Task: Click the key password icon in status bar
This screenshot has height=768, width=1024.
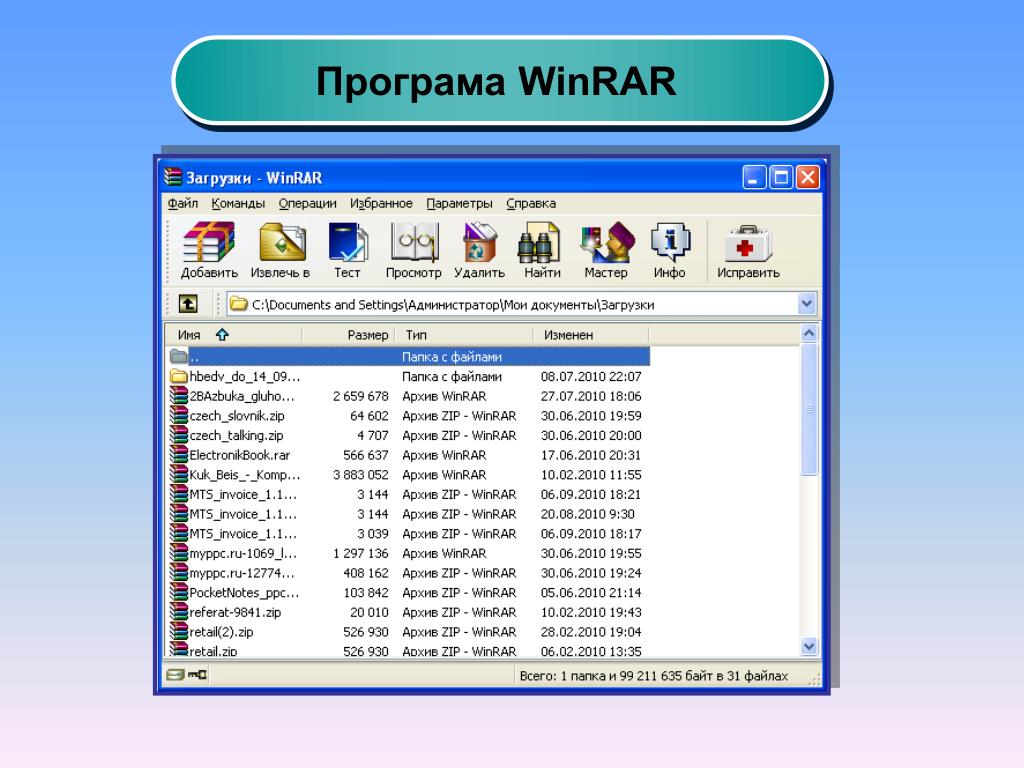Action: [x=197, y=675]
